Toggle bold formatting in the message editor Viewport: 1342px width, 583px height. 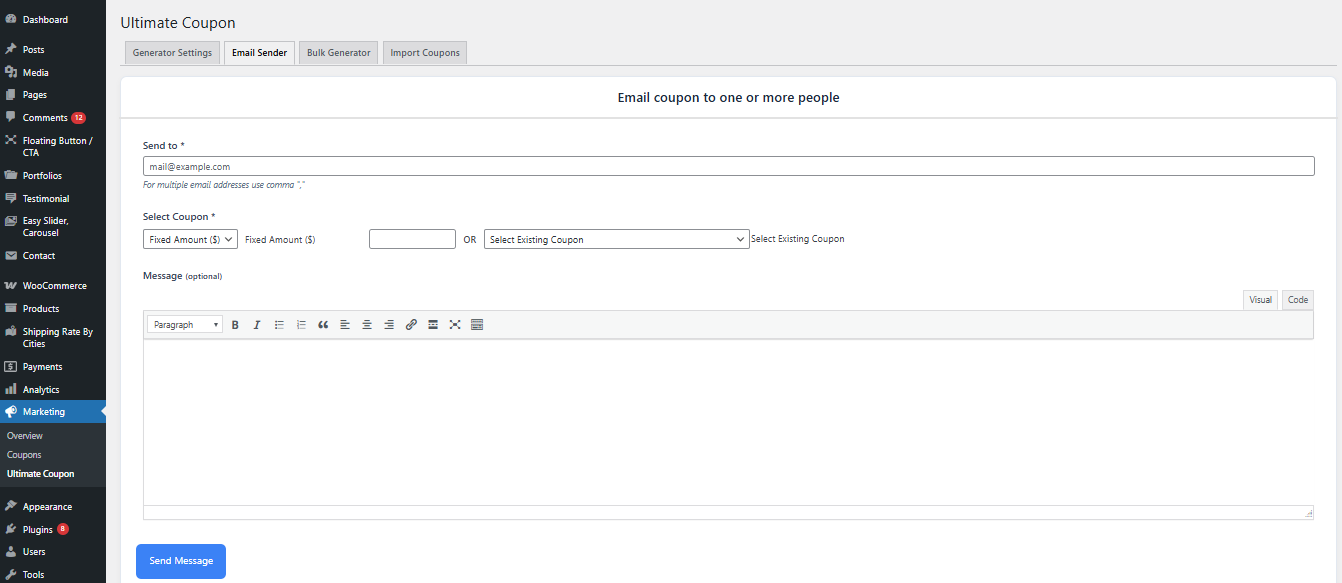(x=235, y=325)
